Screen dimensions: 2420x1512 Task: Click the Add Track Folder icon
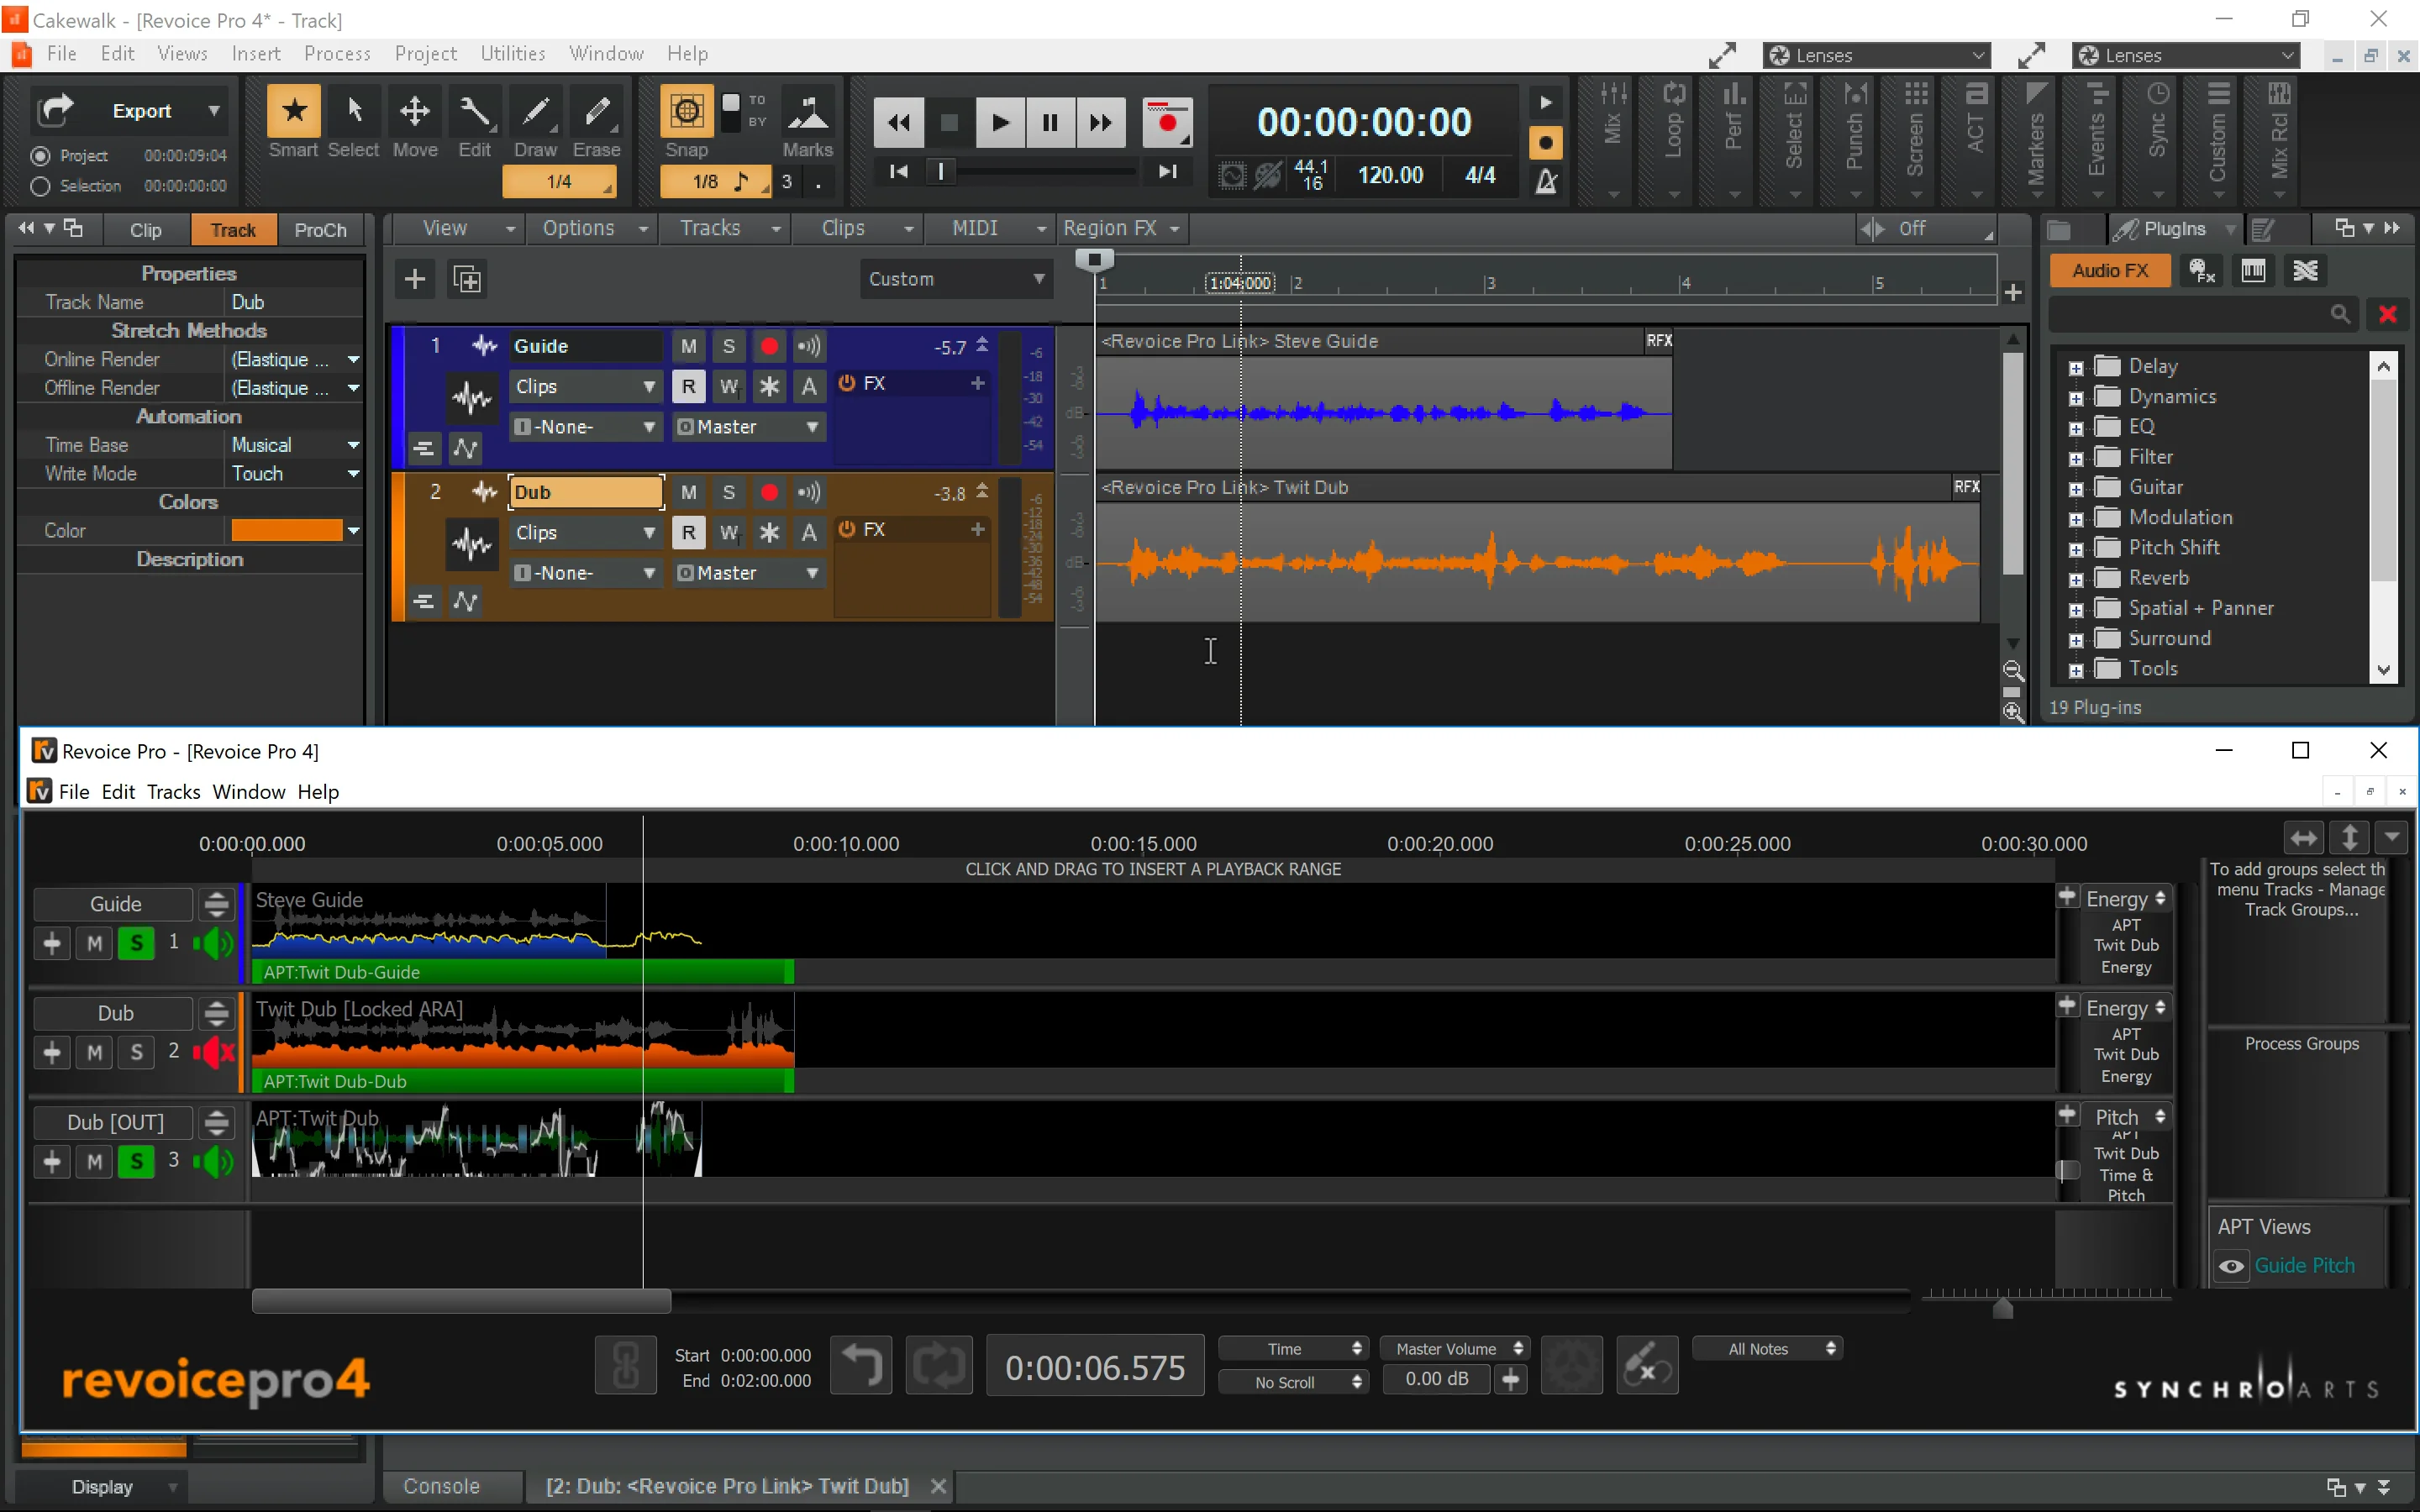coord(467,279)
